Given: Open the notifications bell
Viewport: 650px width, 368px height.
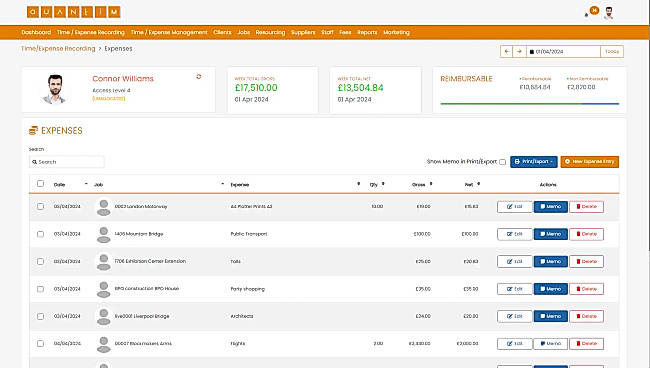Looking at the screenshot, I should [x=587, y=15].
